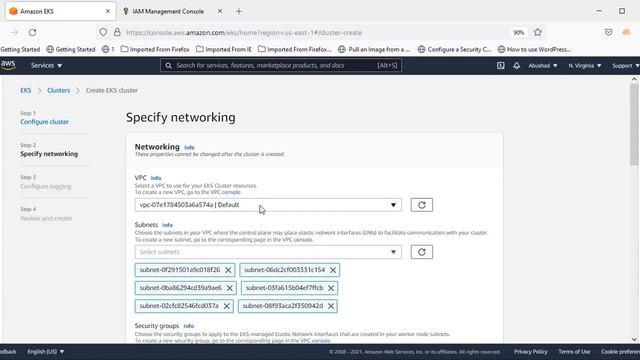Open the VPC selection dropdown

coord(268,205)
